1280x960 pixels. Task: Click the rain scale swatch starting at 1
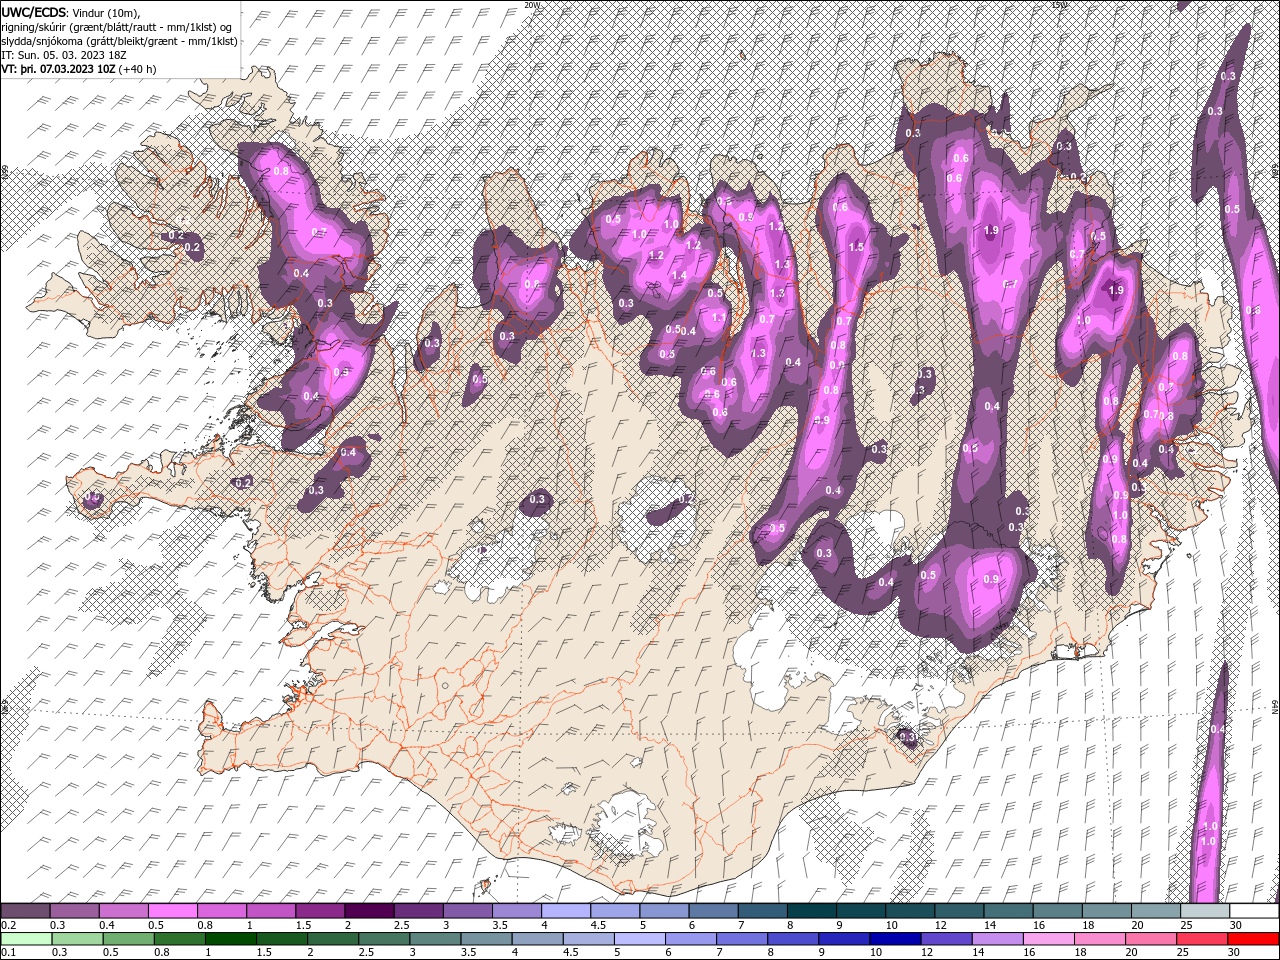pos(230,939)
